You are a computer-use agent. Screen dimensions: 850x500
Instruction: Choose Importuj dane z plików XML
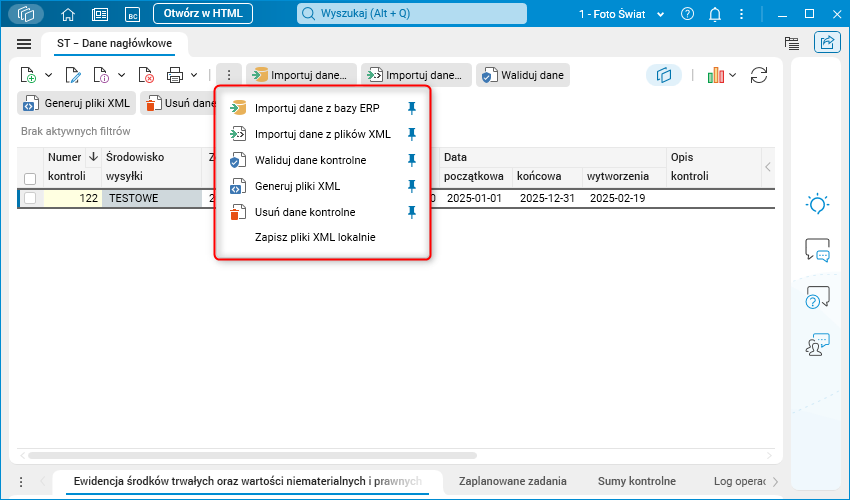click(x=323, y=134)
